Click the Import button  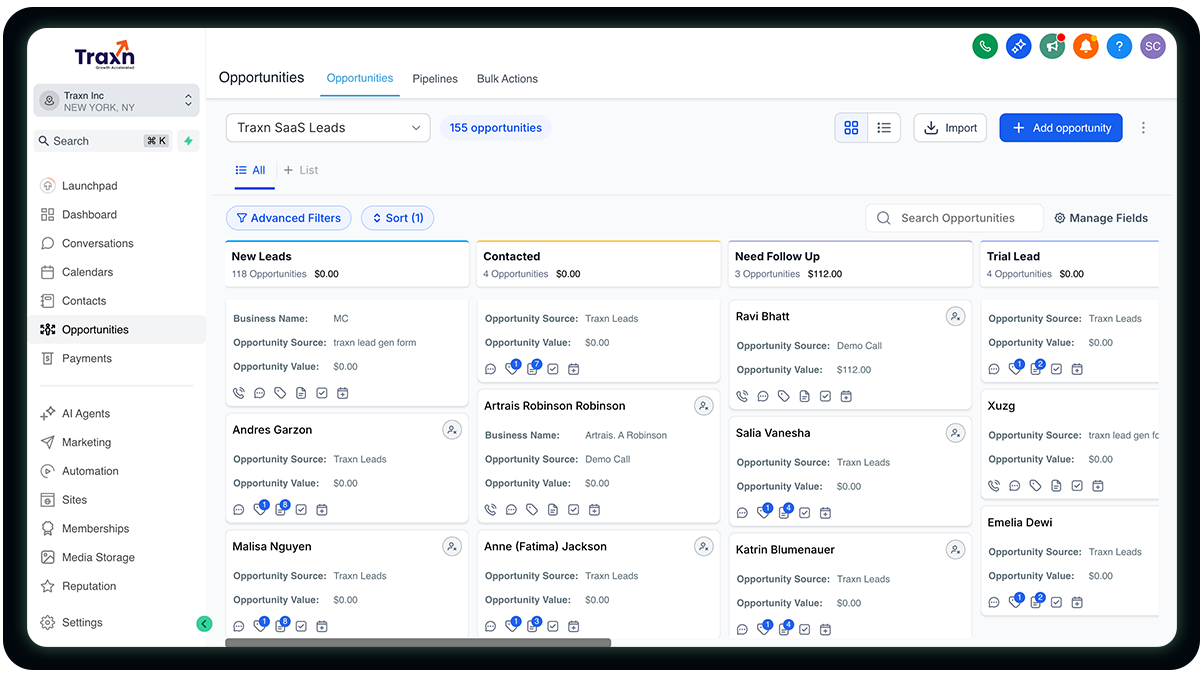950,128
